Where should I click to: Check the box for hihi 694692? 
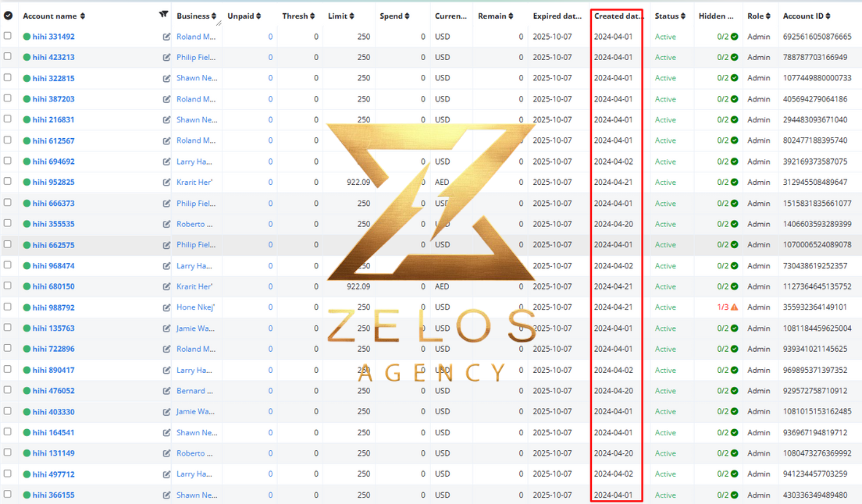pyautogui.click(x=7, y=160)
